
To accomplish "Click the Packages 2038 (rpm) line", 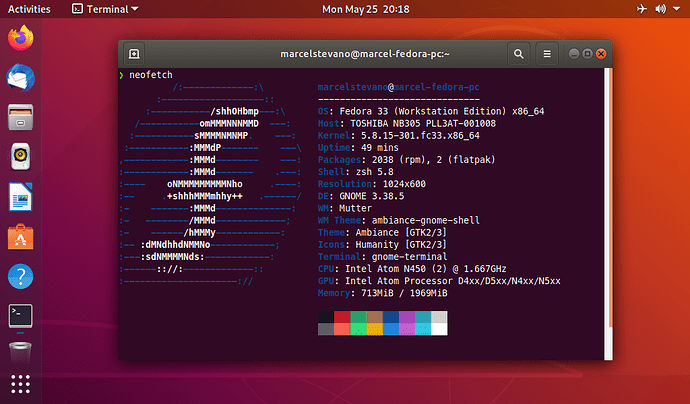I will point(407,160).
